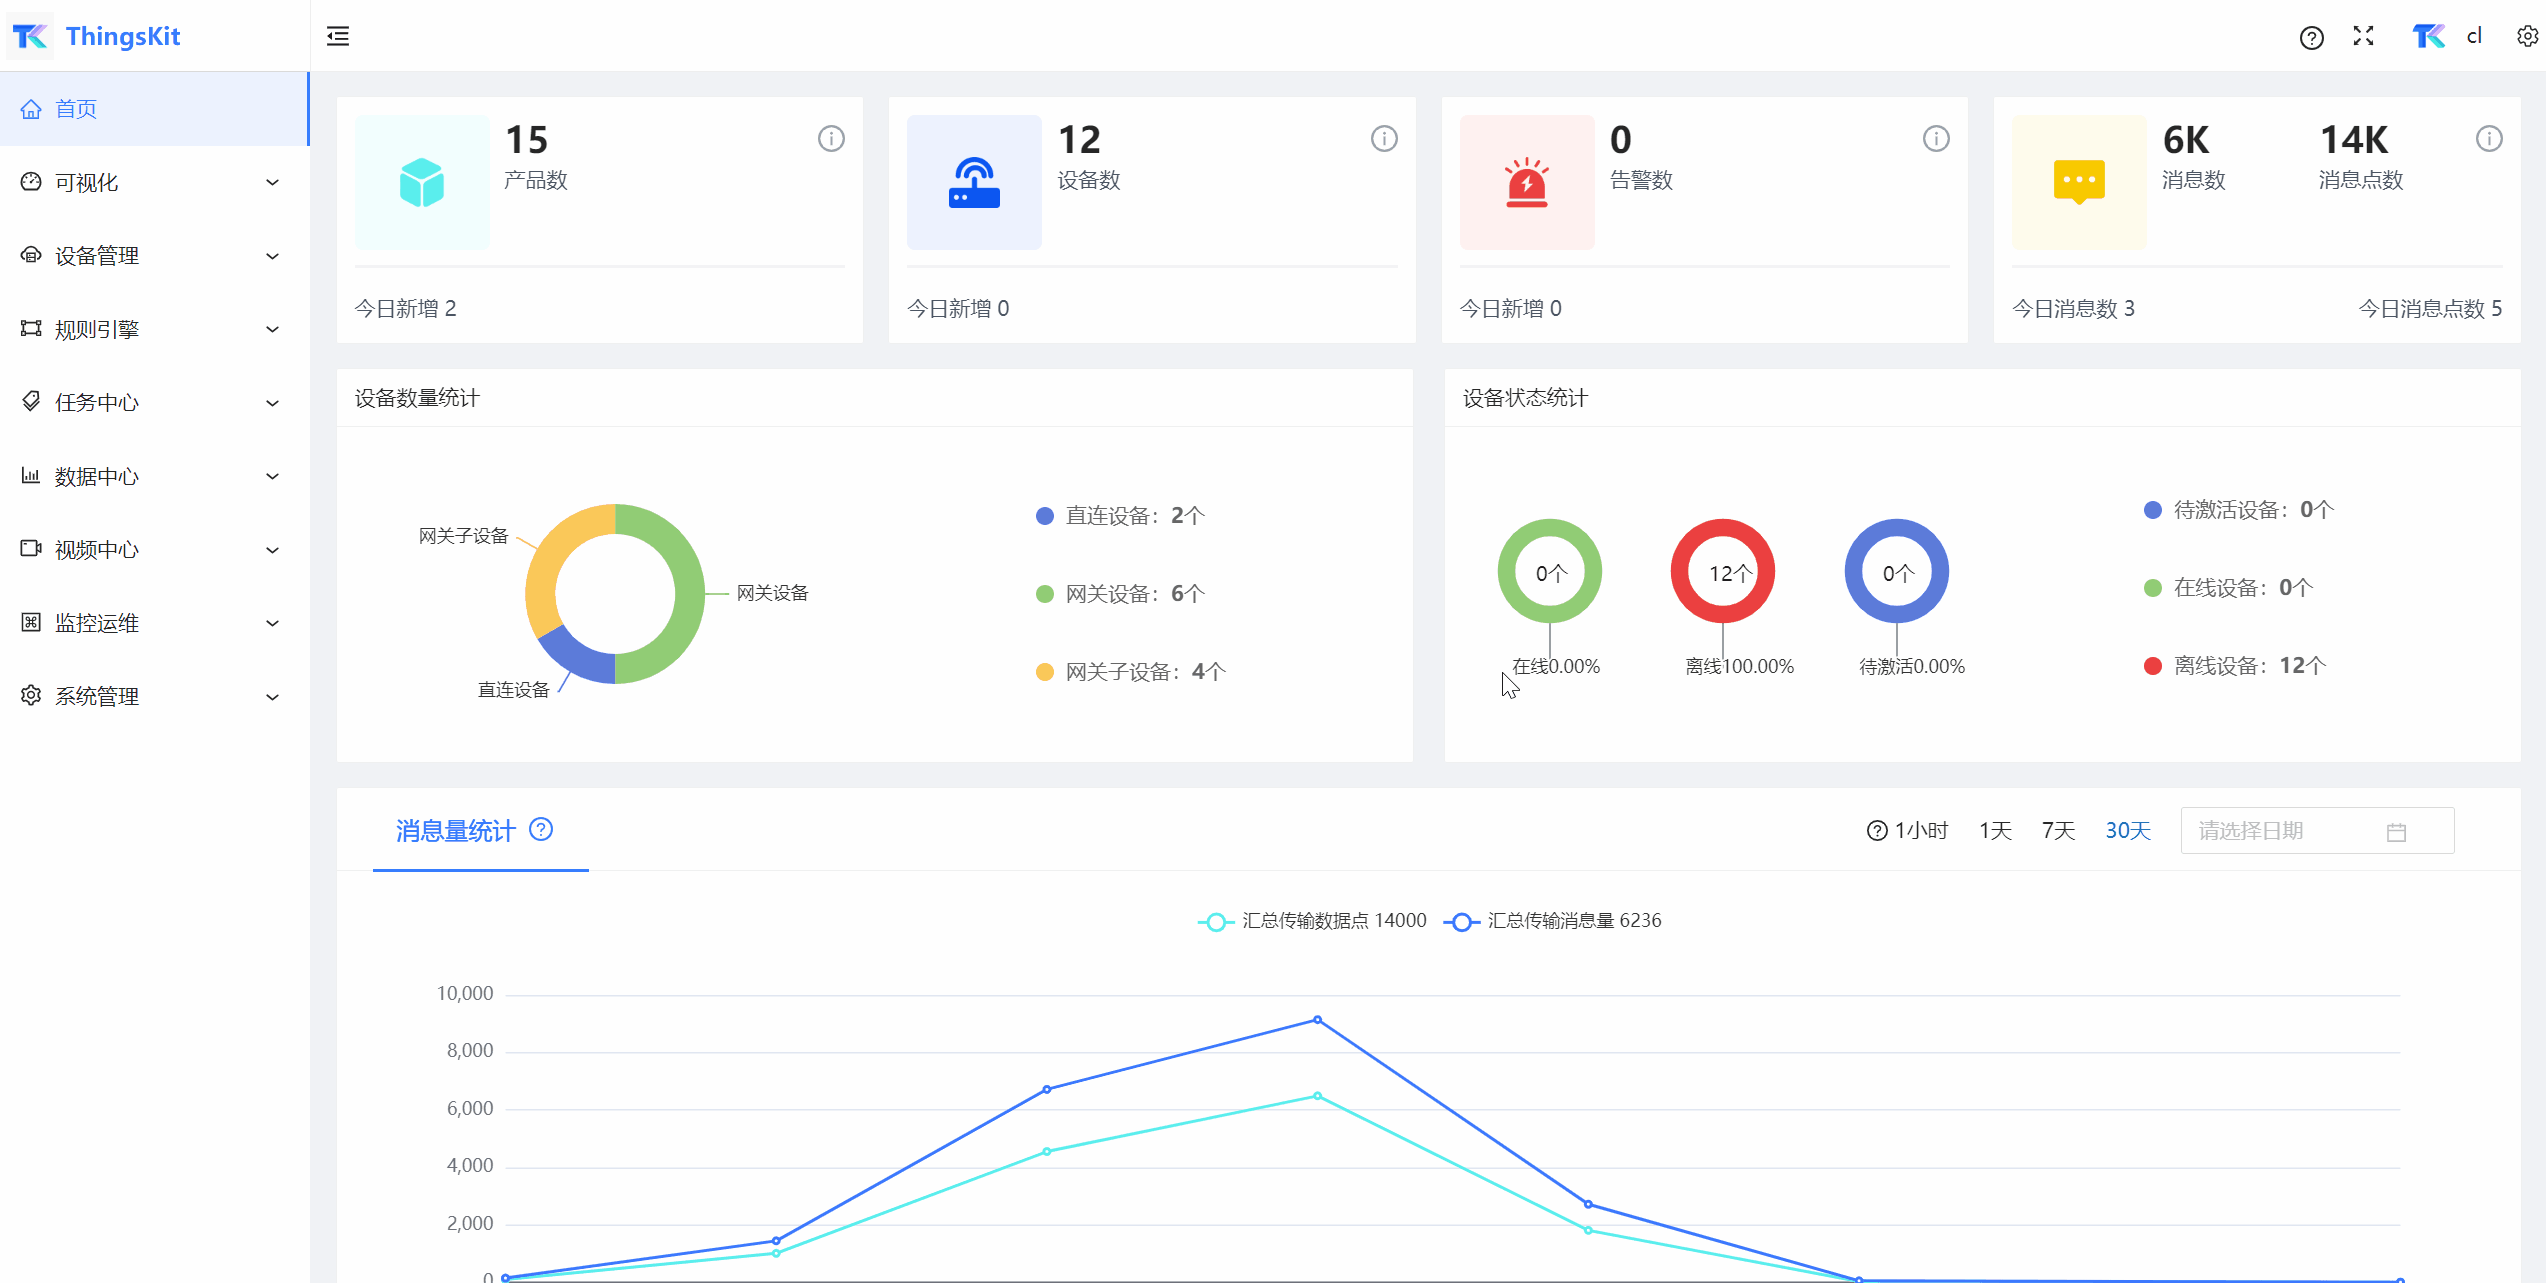Click the info icon on the 告警数 card
2546x1283 pixels.
tap(1936, 139)
